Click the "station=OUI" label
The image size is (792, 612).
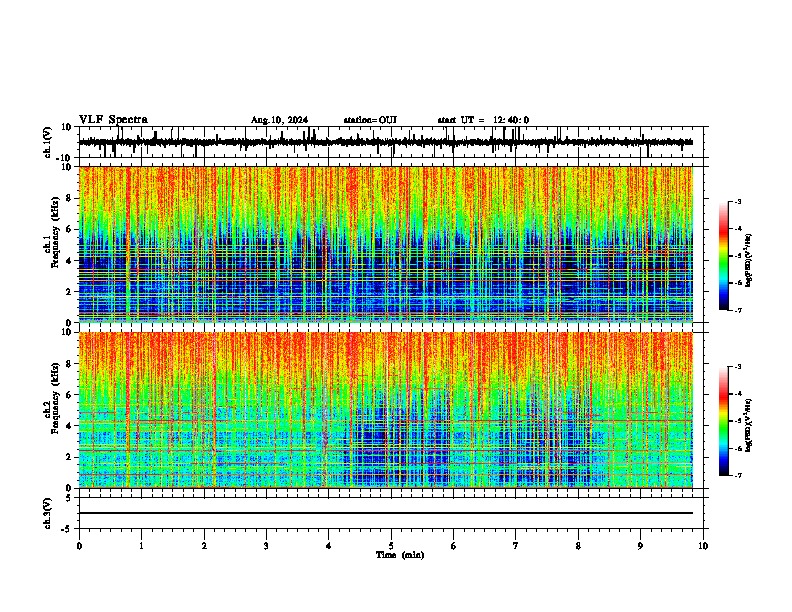(x=370, y=120)
